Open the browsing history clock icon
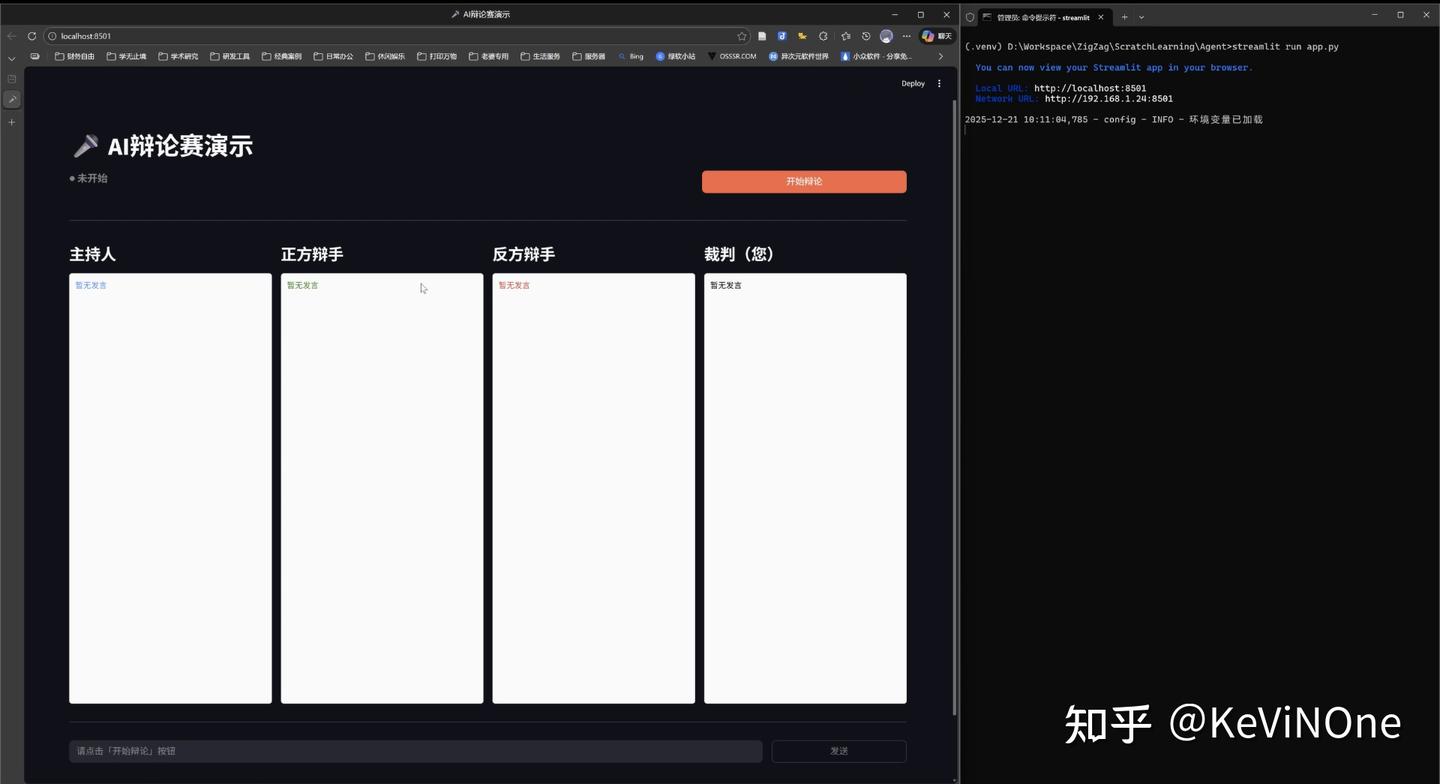 [865, 36]
